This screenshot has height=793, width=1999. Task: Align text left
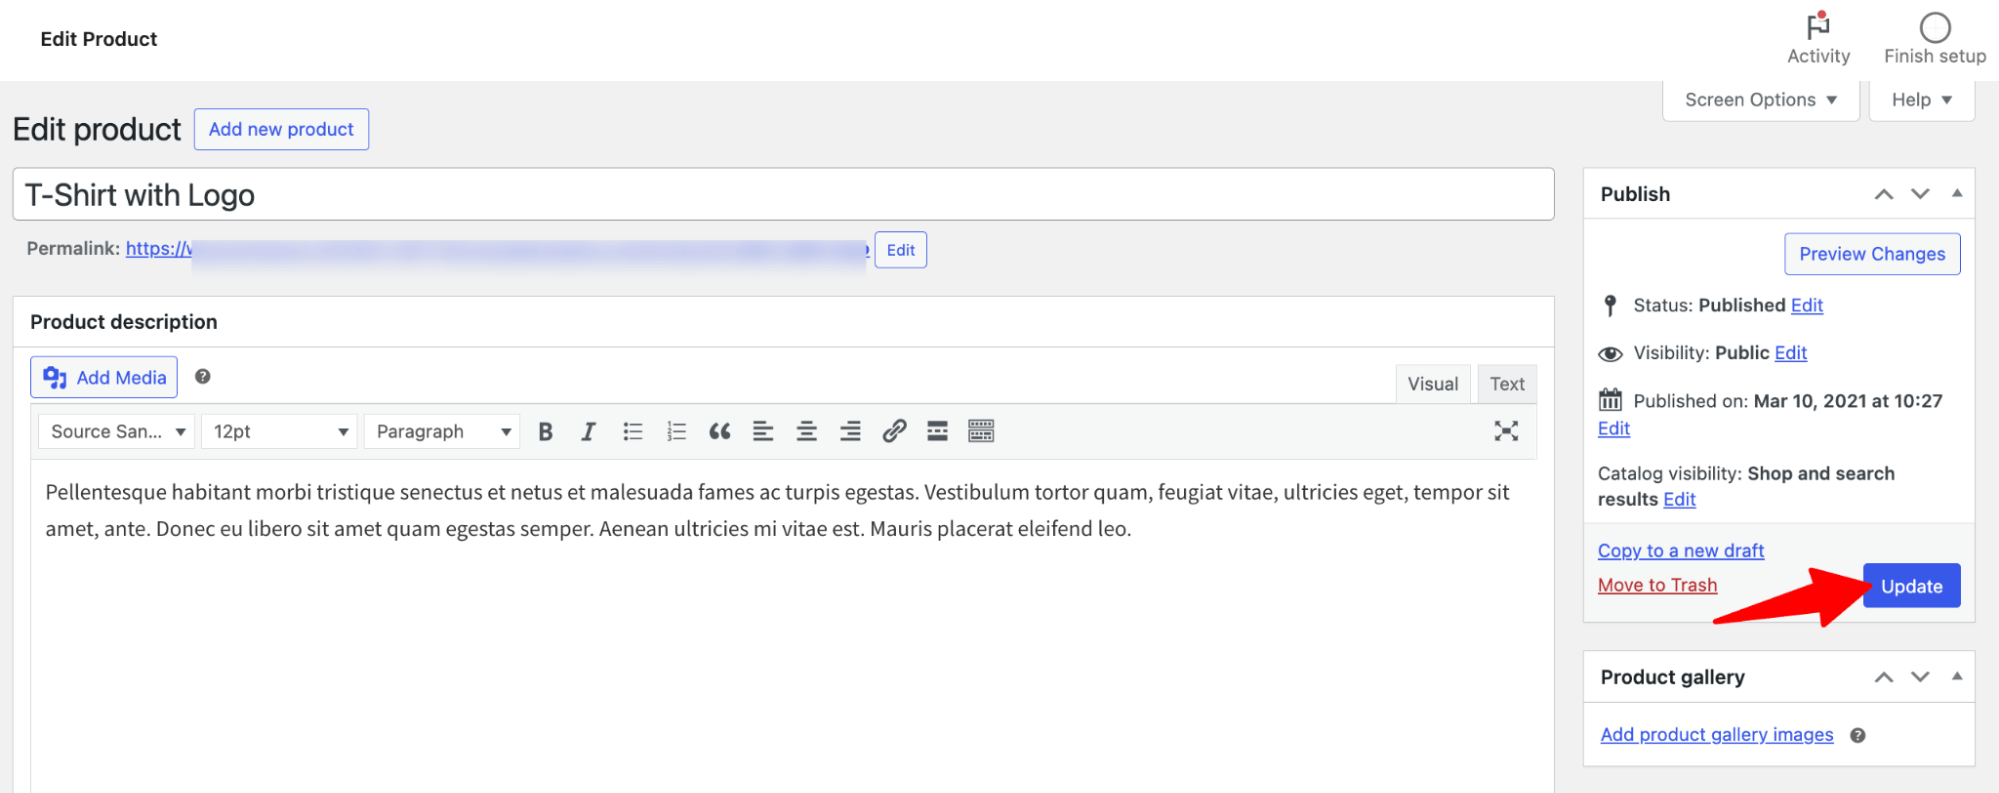pyautogui.click(x=763, y=431)
